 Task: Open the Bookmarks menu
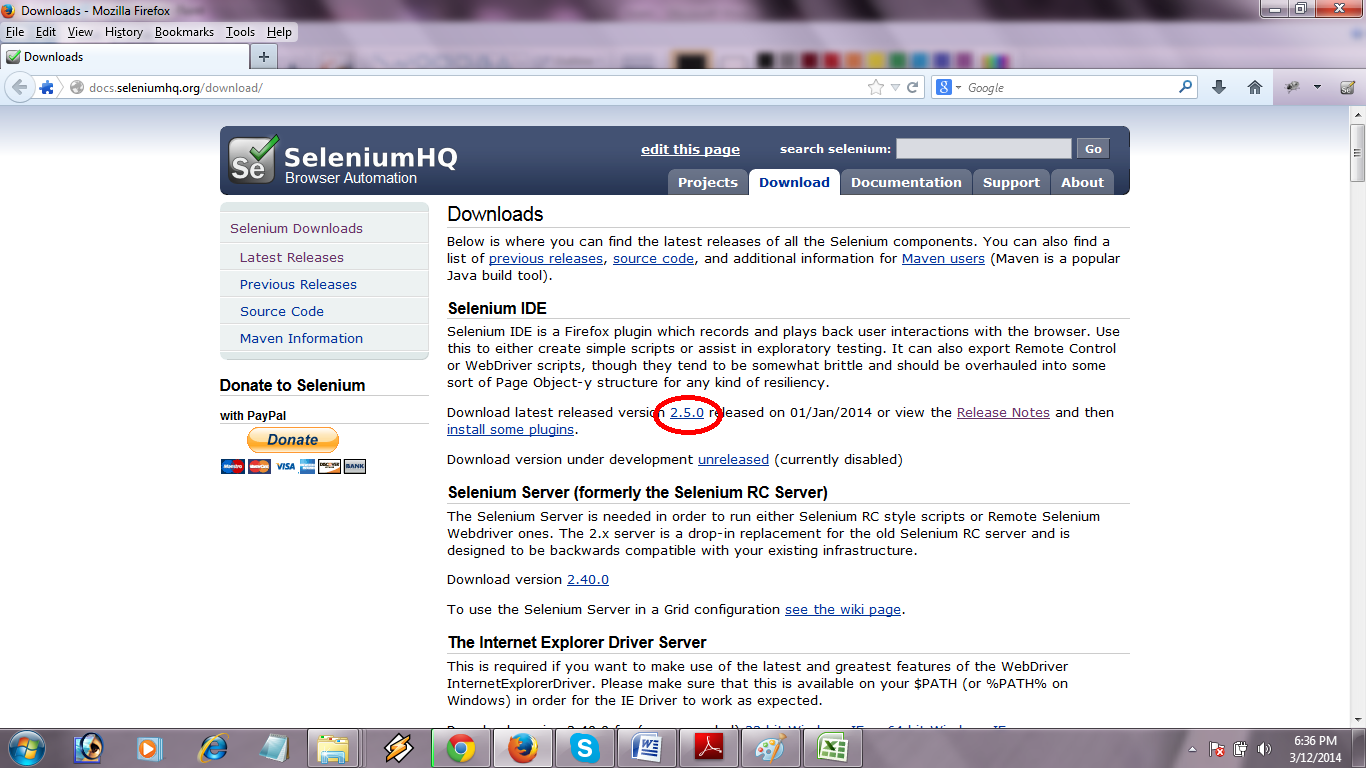[184, 32]
